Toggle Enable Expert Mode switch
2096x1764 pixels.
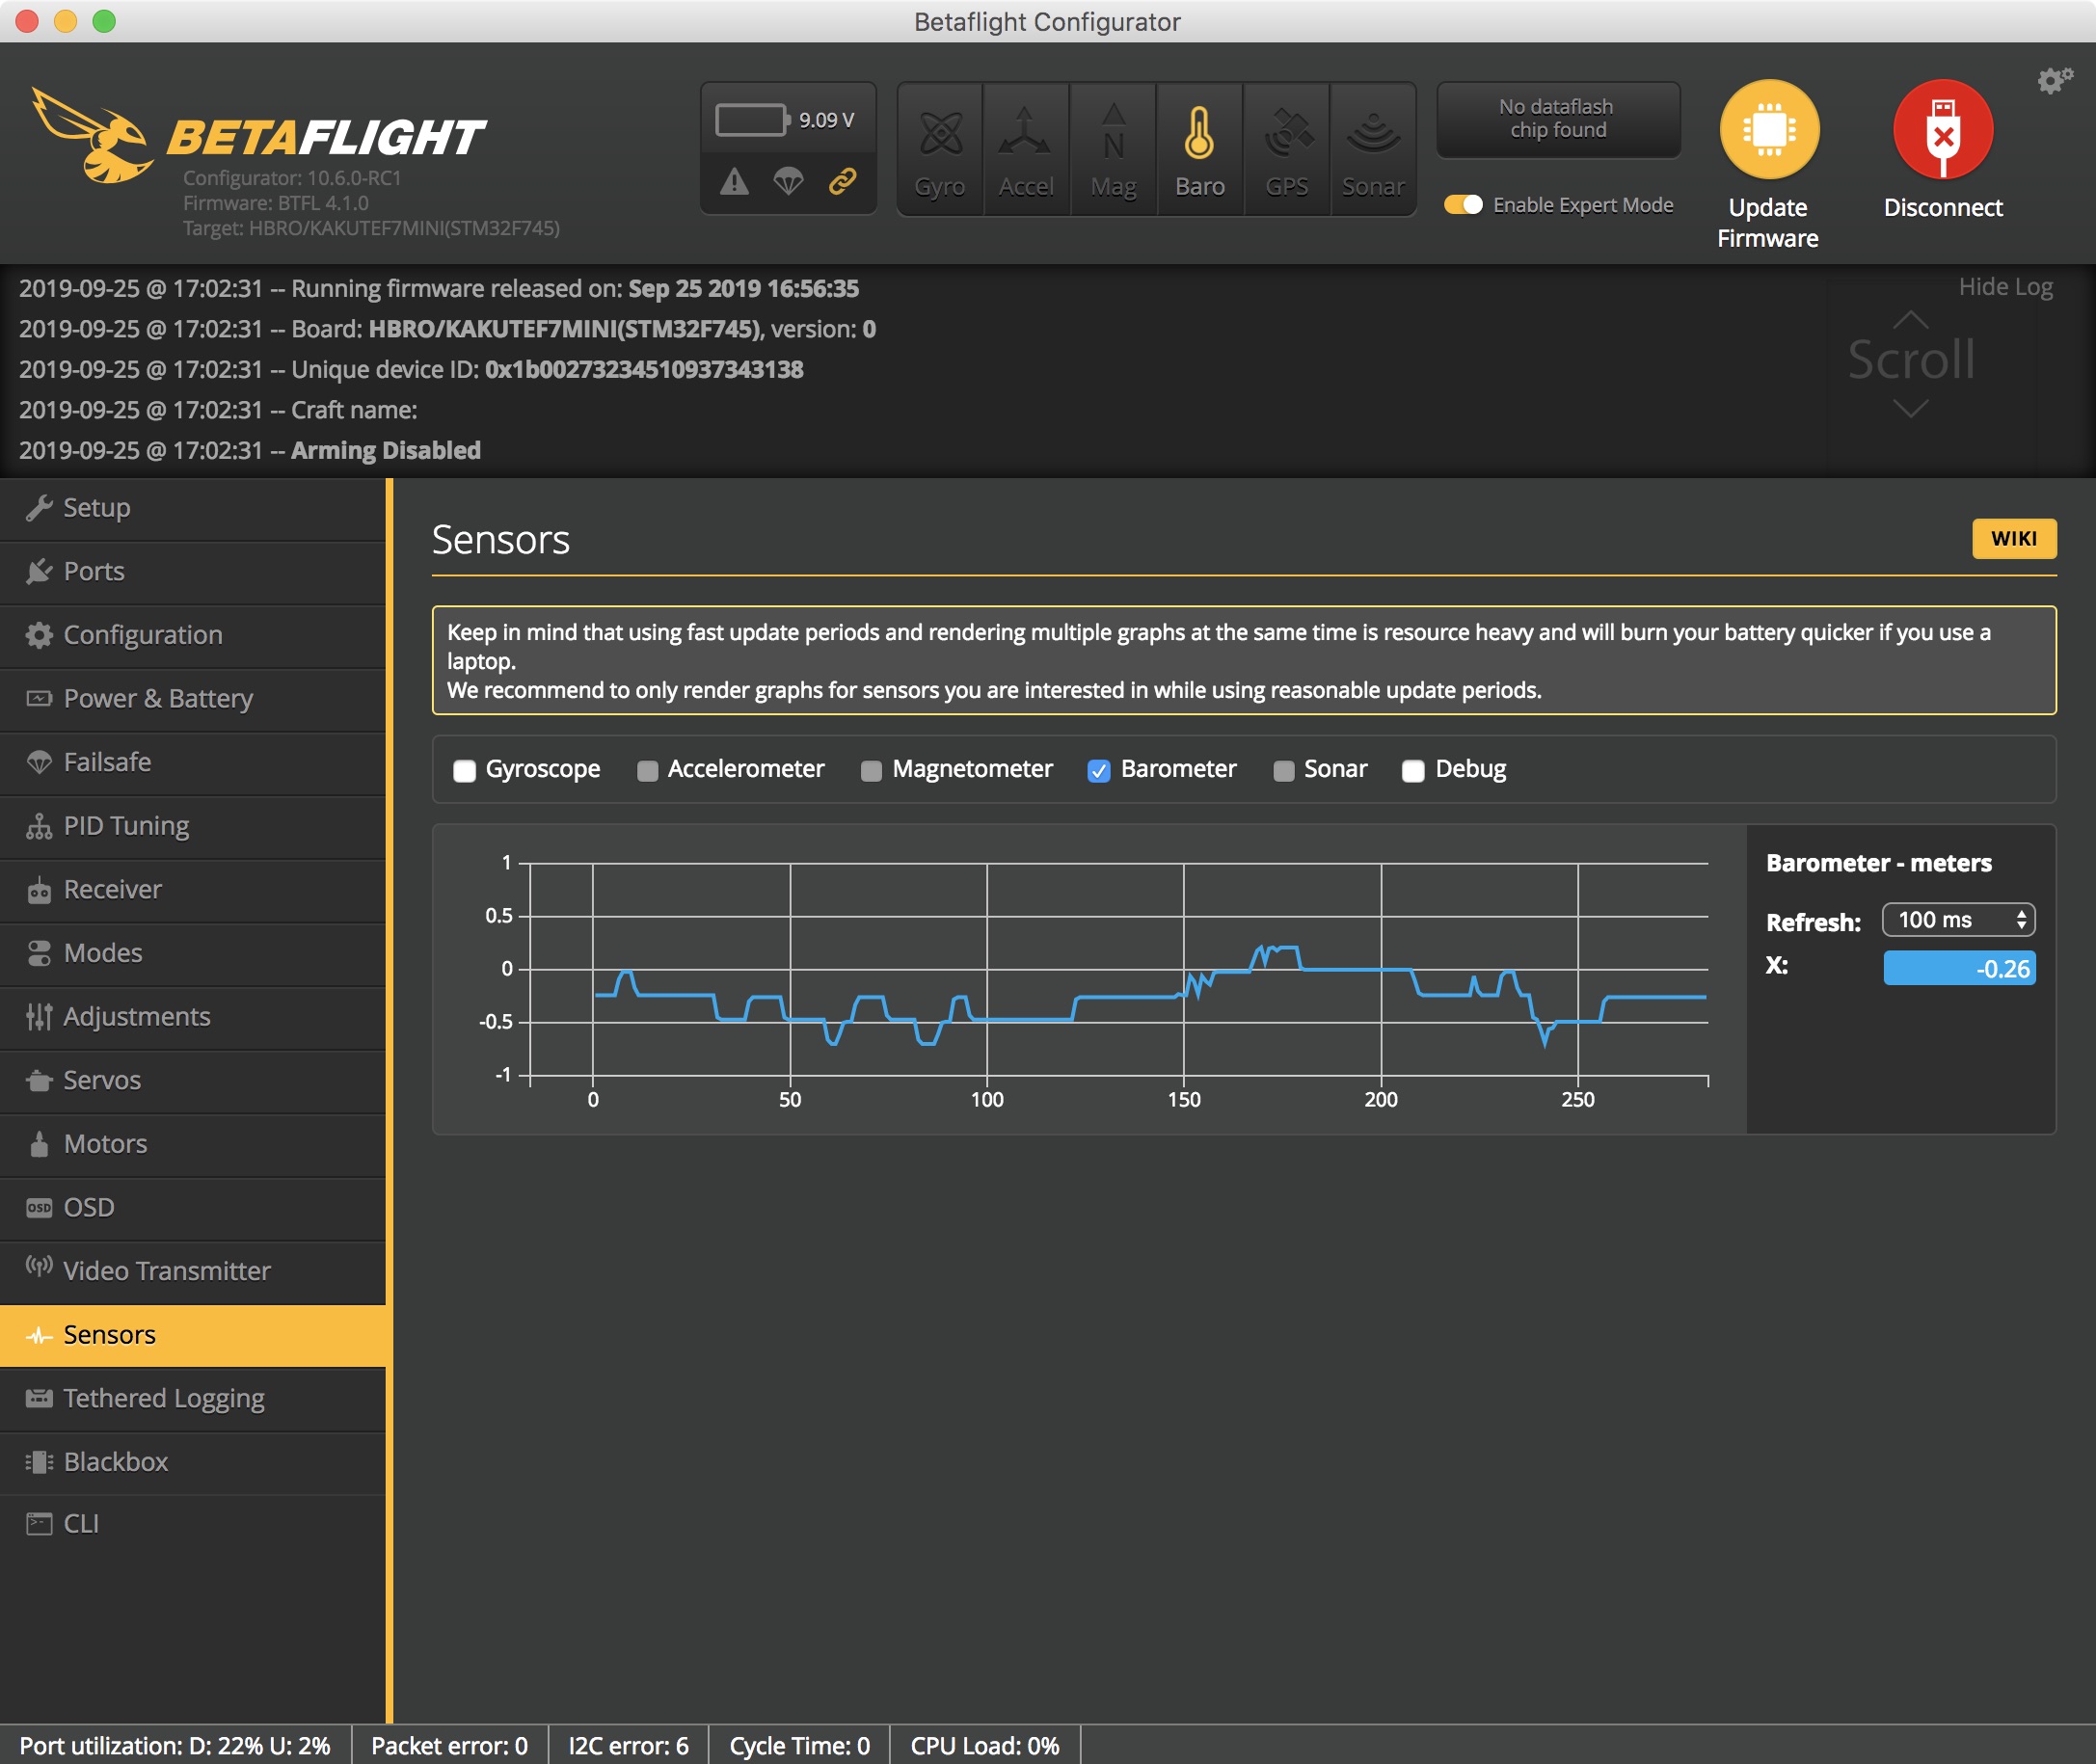(x=1463, y=204)
